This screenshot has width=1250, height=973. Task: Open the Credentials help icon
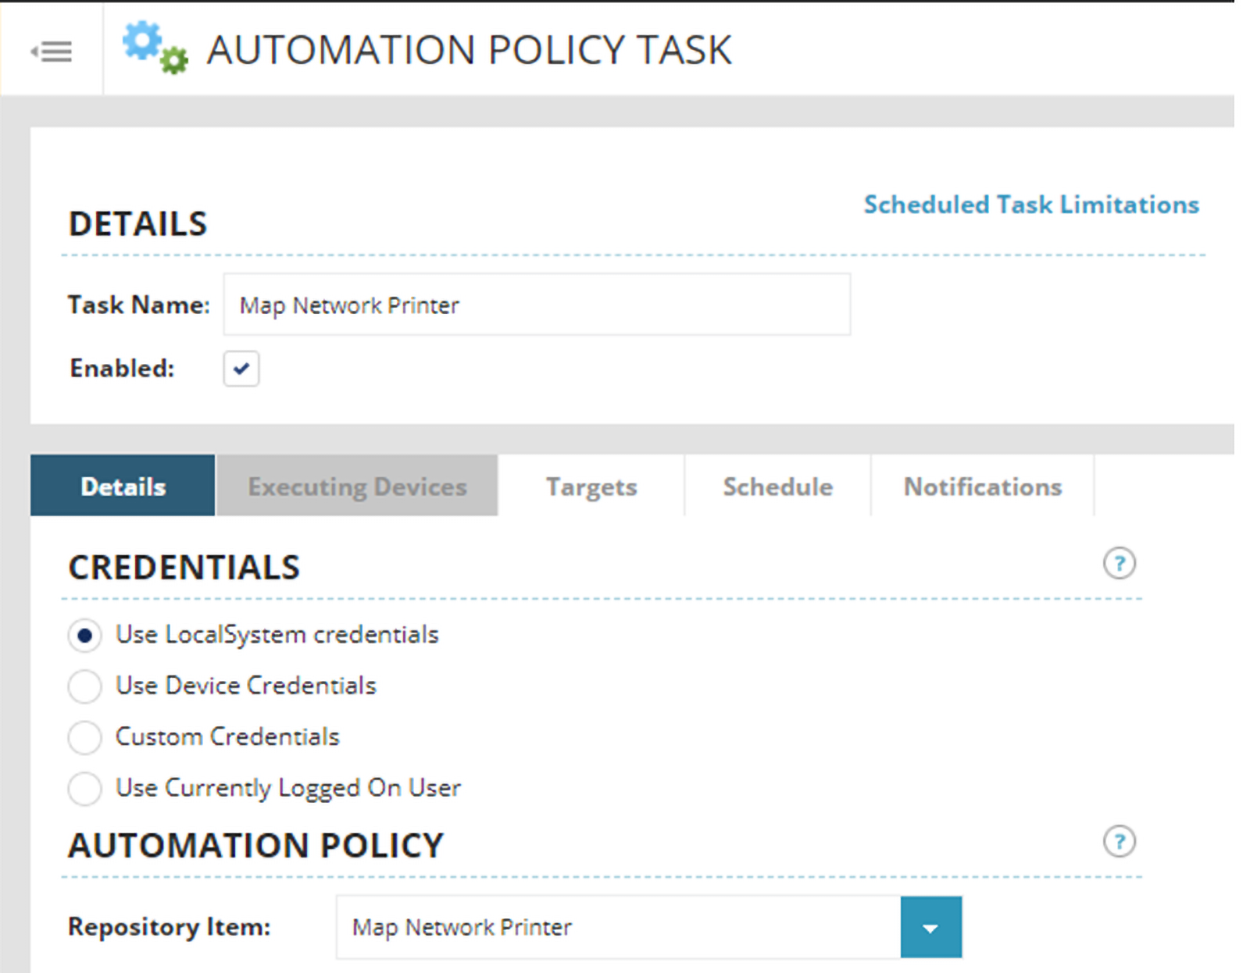click(x=1120, y=564)
